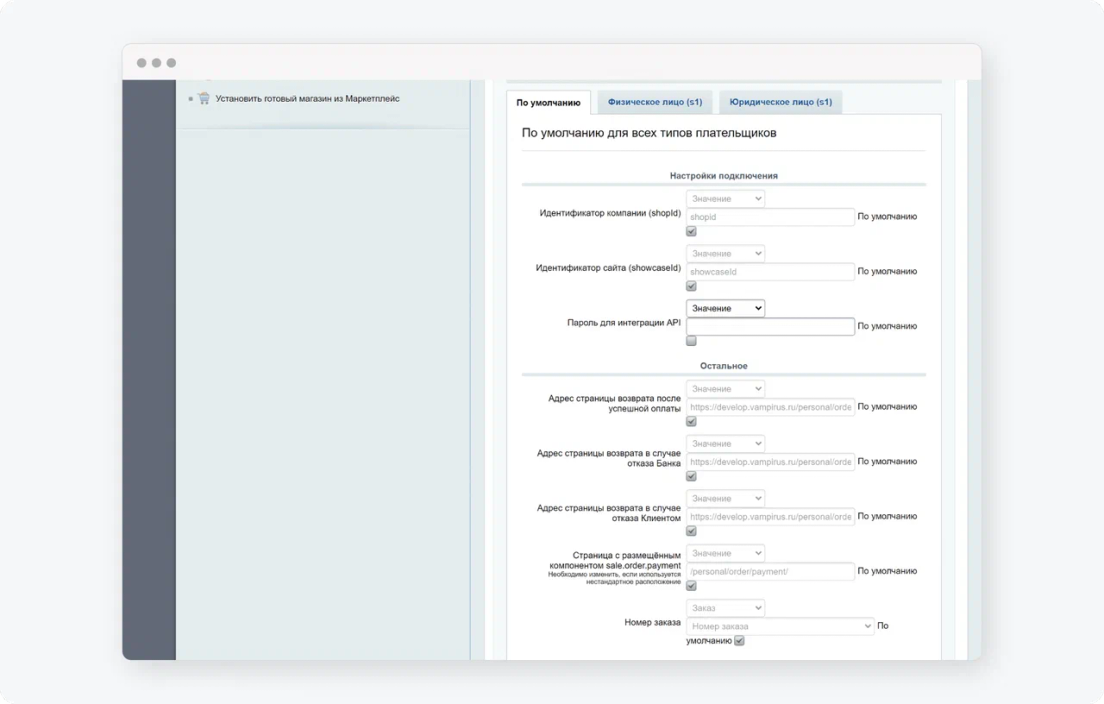Enable default checkbox for API password
Viewport: 1104px width, 704px height.
(691, 341)
